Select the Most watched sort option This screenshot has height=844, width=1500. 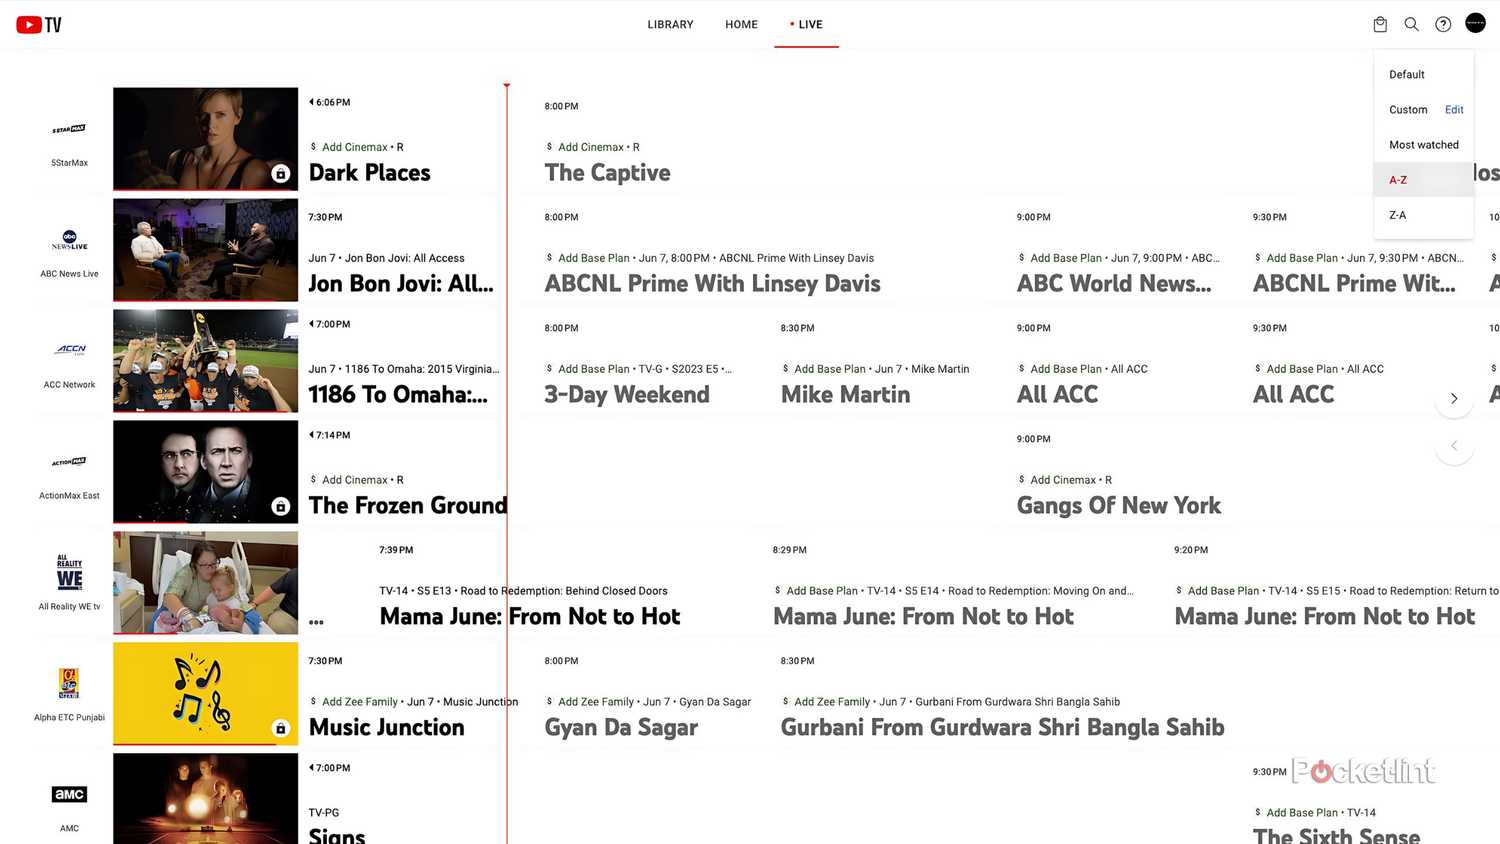1423,144
